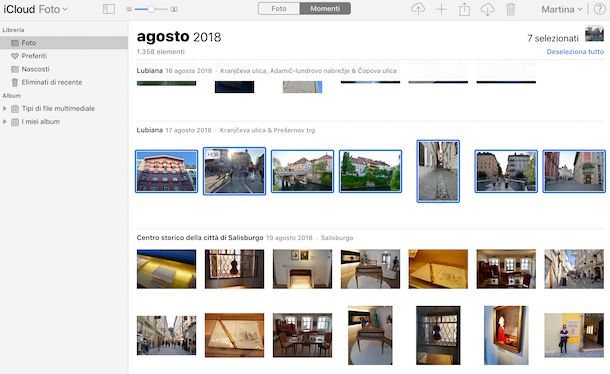The width and height of the screenshot is (610, 374).
Task: Deselect the green riverbank houses photo
Action: point(370,171)
